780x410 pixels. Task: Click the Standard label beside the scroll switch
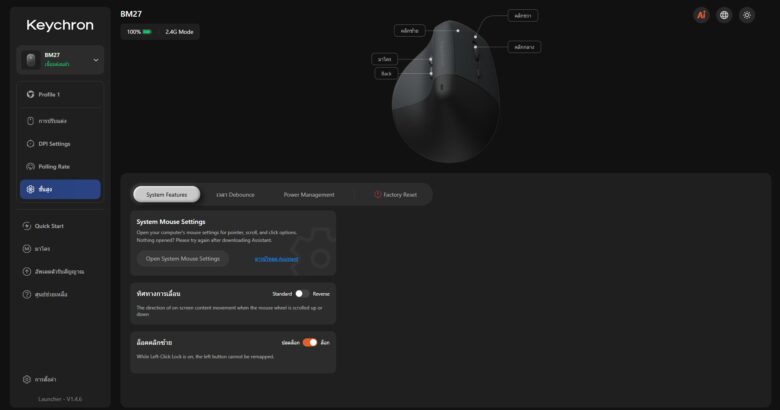pyautogui.click(x=282, y=294)
